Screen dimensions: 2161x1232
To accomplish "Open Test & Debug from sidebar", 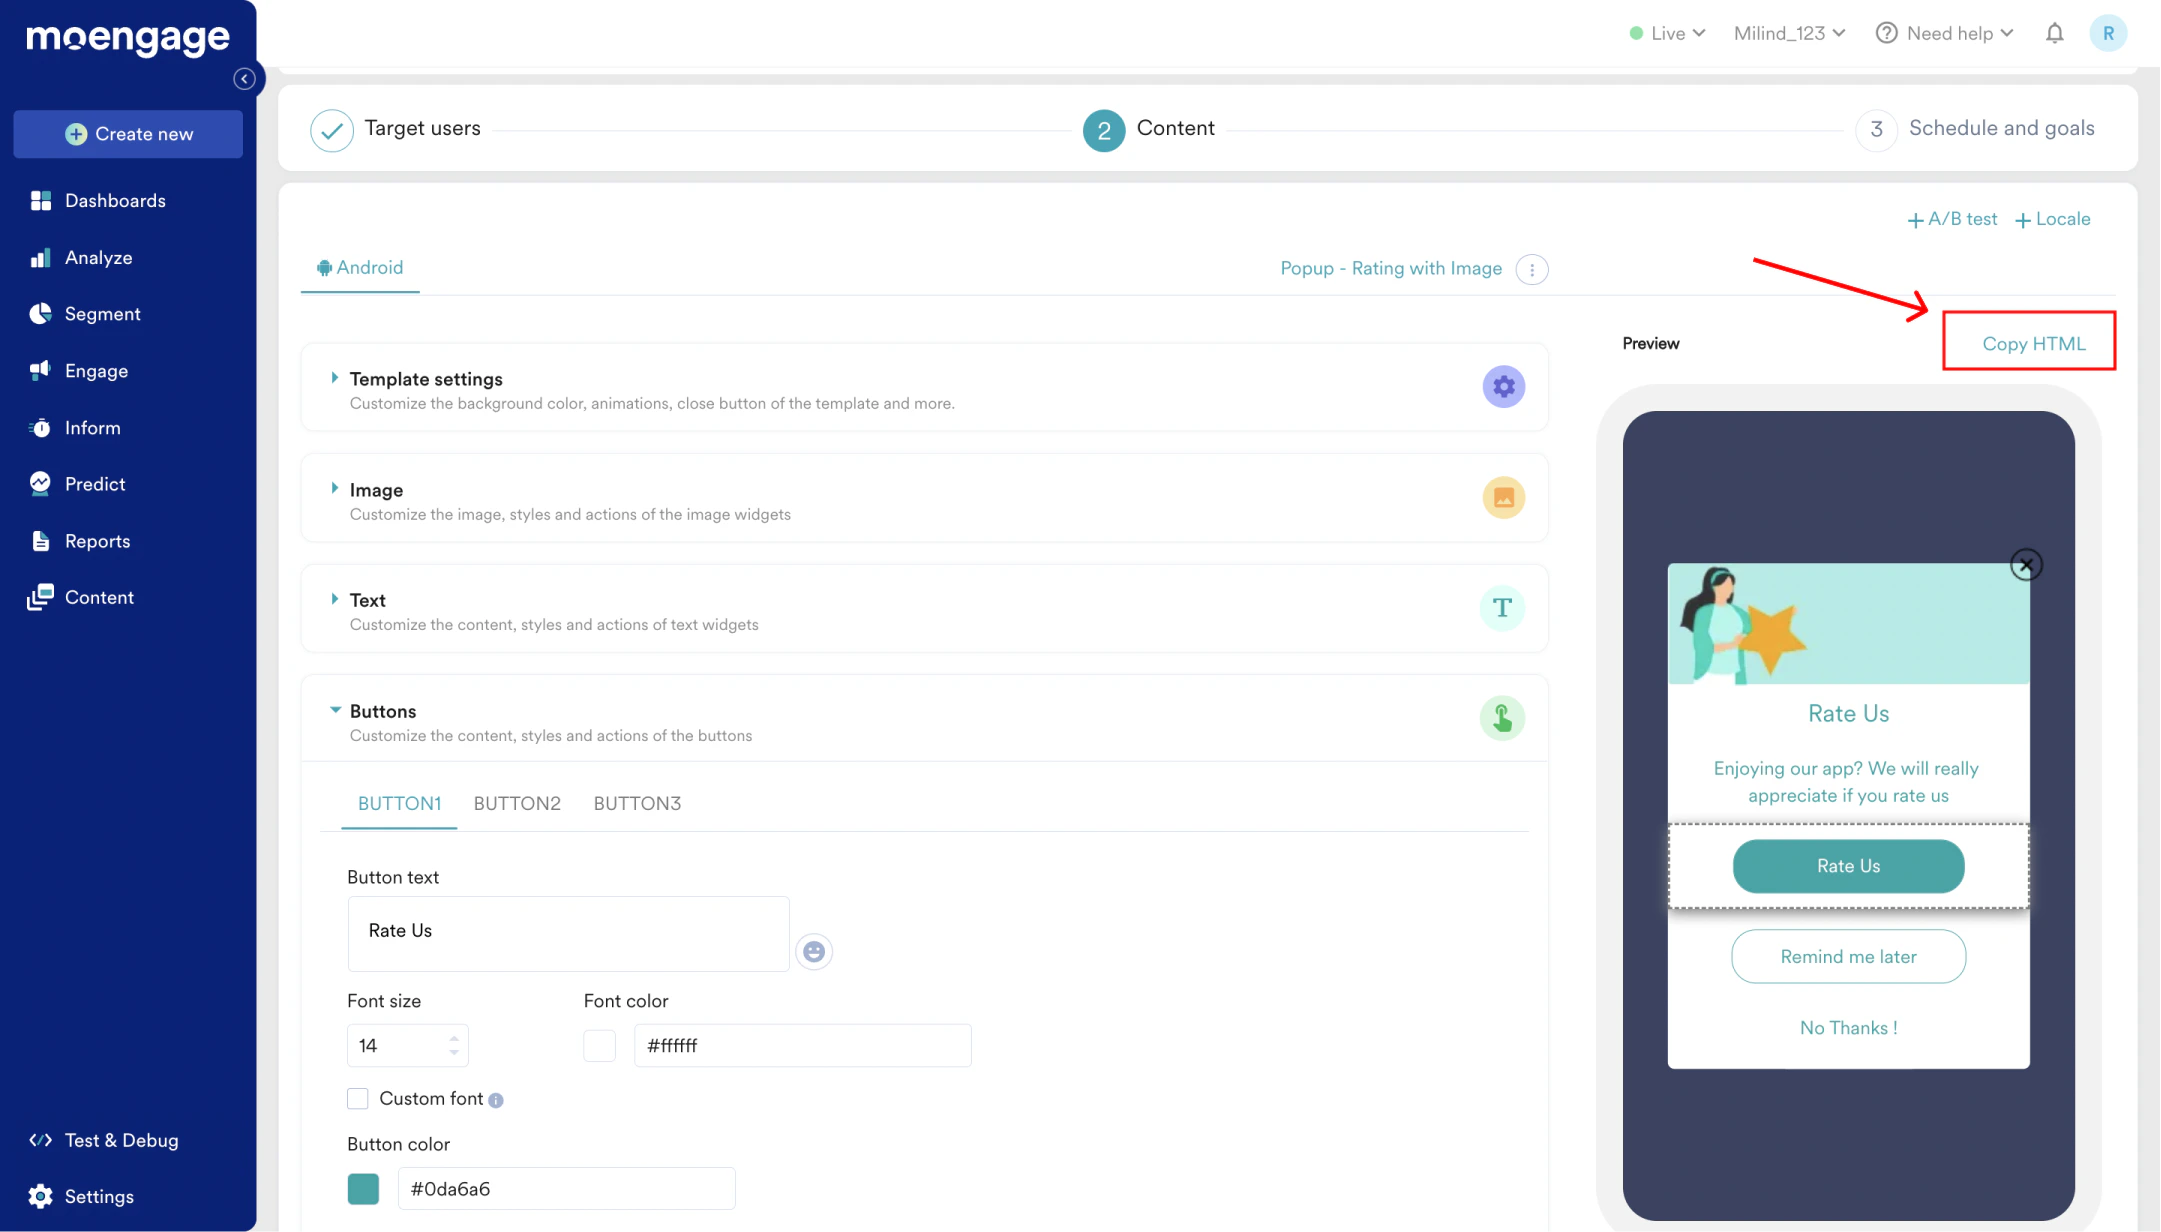I will pos(121,1140).
